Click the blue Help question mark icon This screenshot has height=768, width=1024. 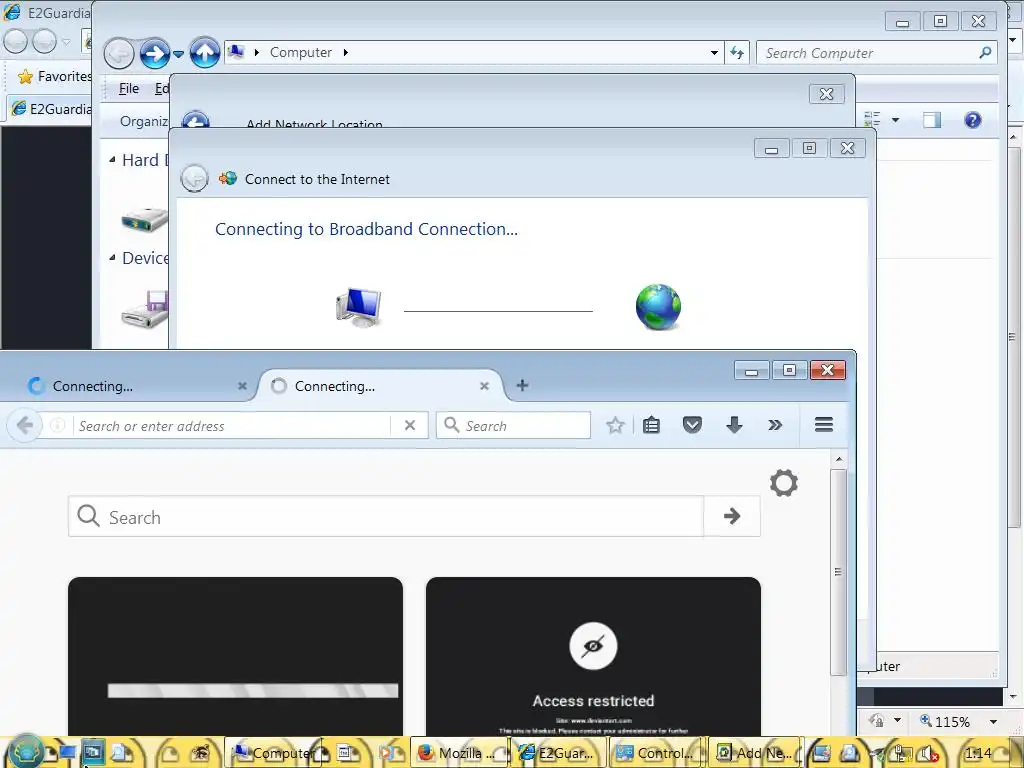tap(972, 120)
